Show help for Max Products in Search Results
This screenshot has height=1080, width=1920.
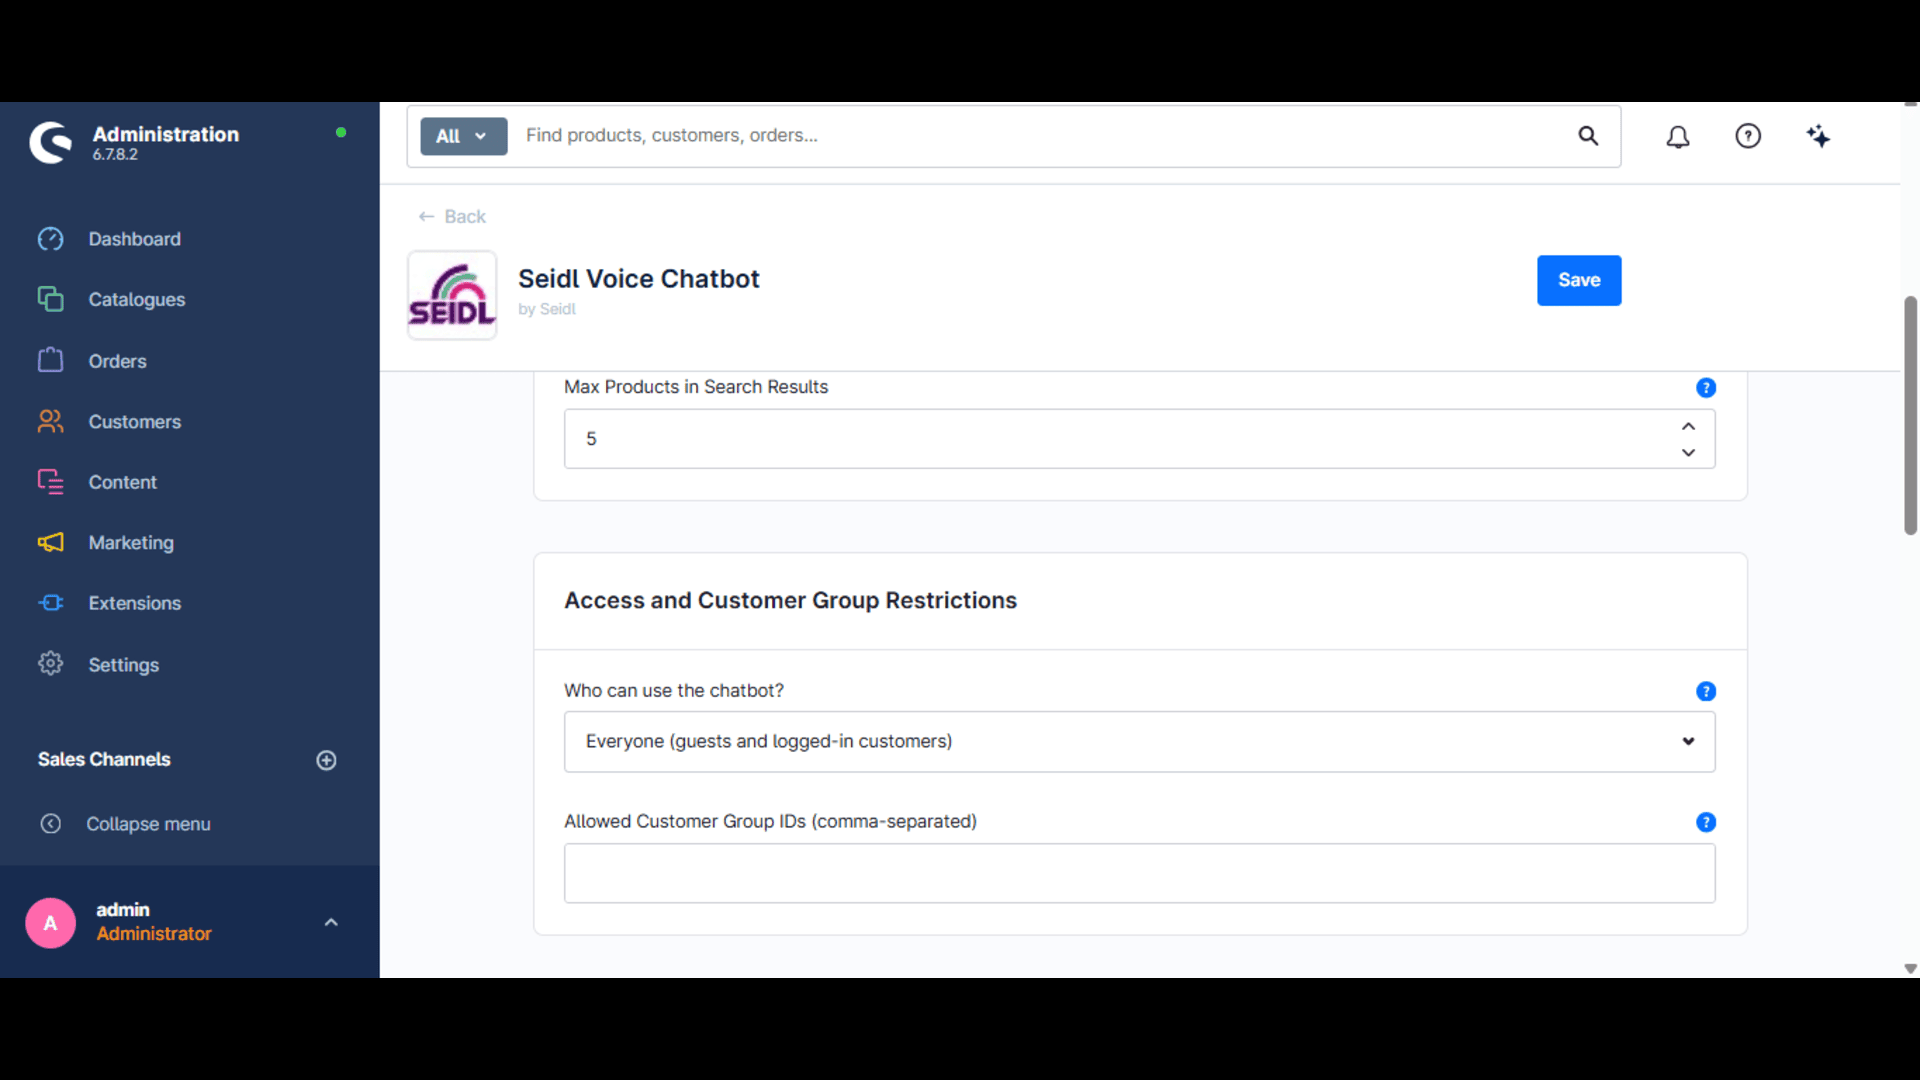pos(1706,388)
